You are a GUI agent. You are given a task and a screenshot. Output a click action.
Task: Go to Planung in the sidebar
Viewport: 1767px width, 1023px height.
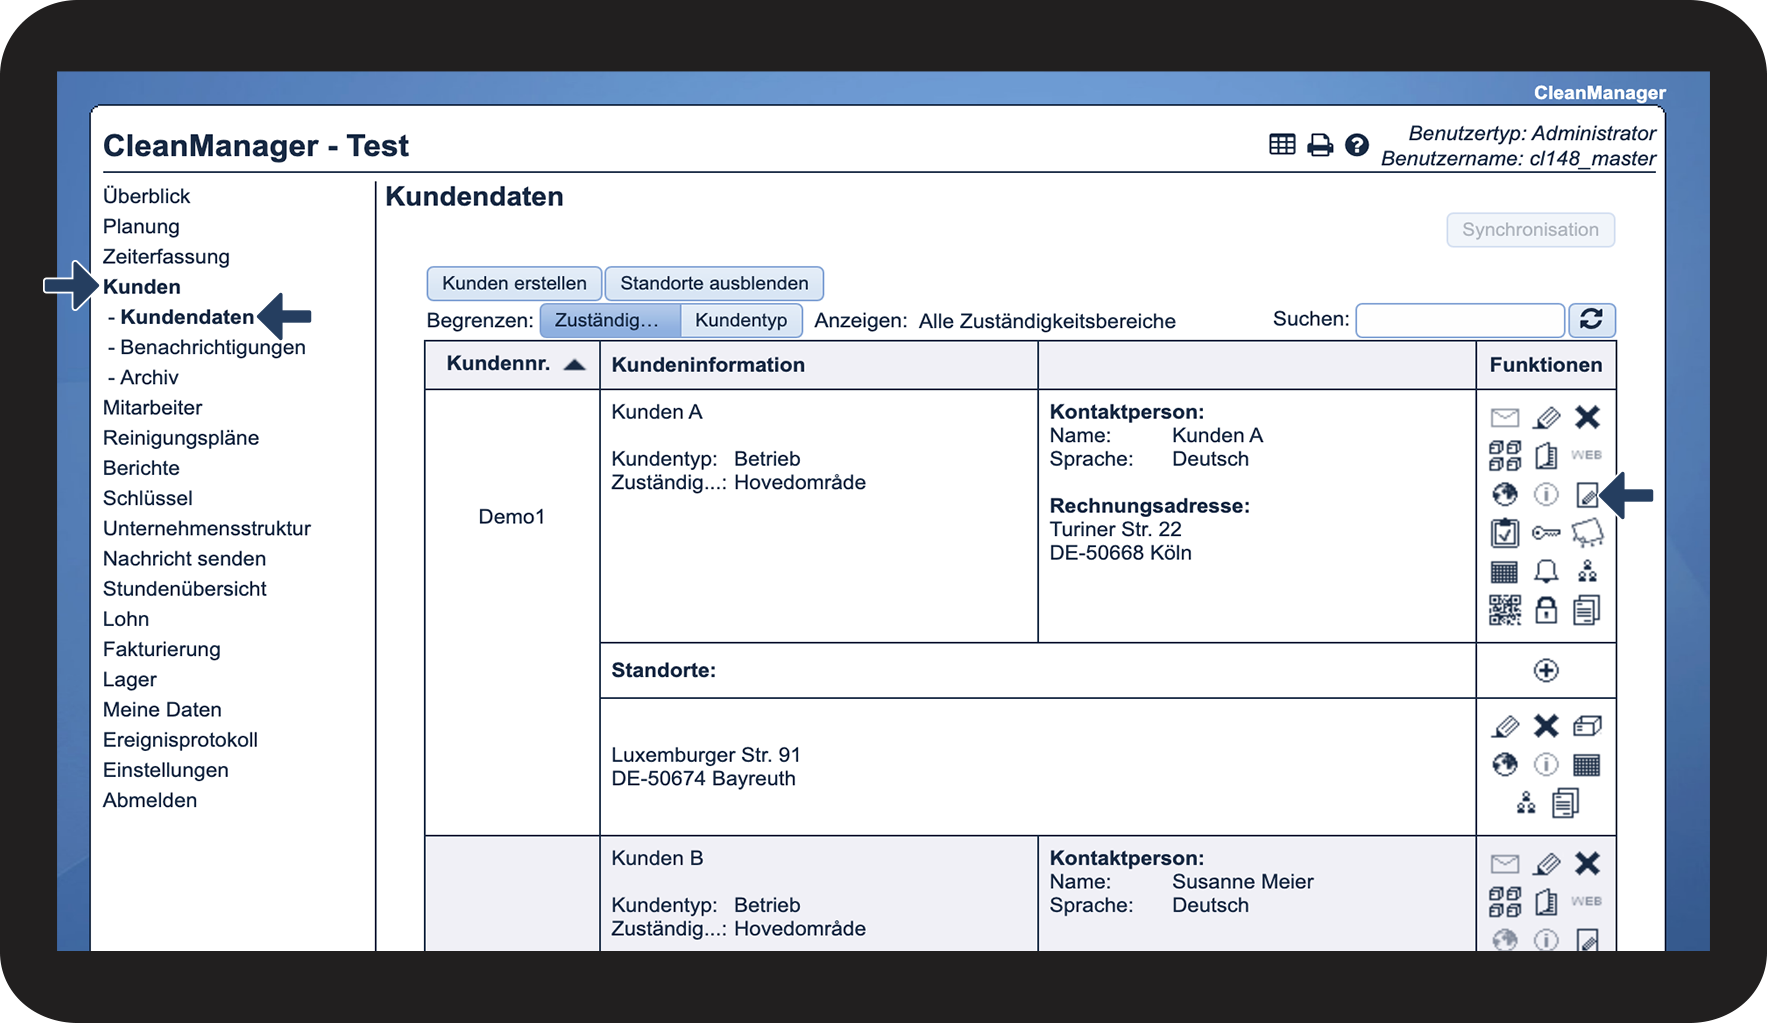click(x=141, y=226)
